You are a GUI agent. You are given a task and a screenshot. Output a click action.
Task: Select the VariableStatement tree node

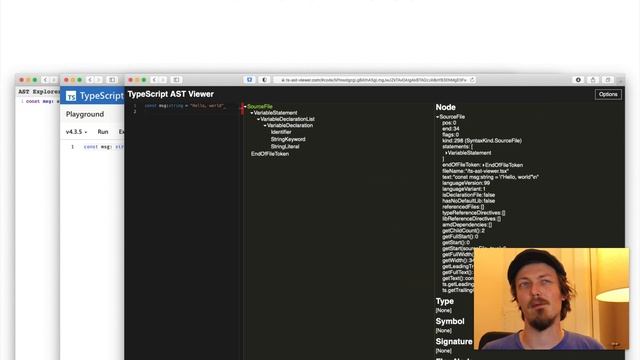[276, 113]
